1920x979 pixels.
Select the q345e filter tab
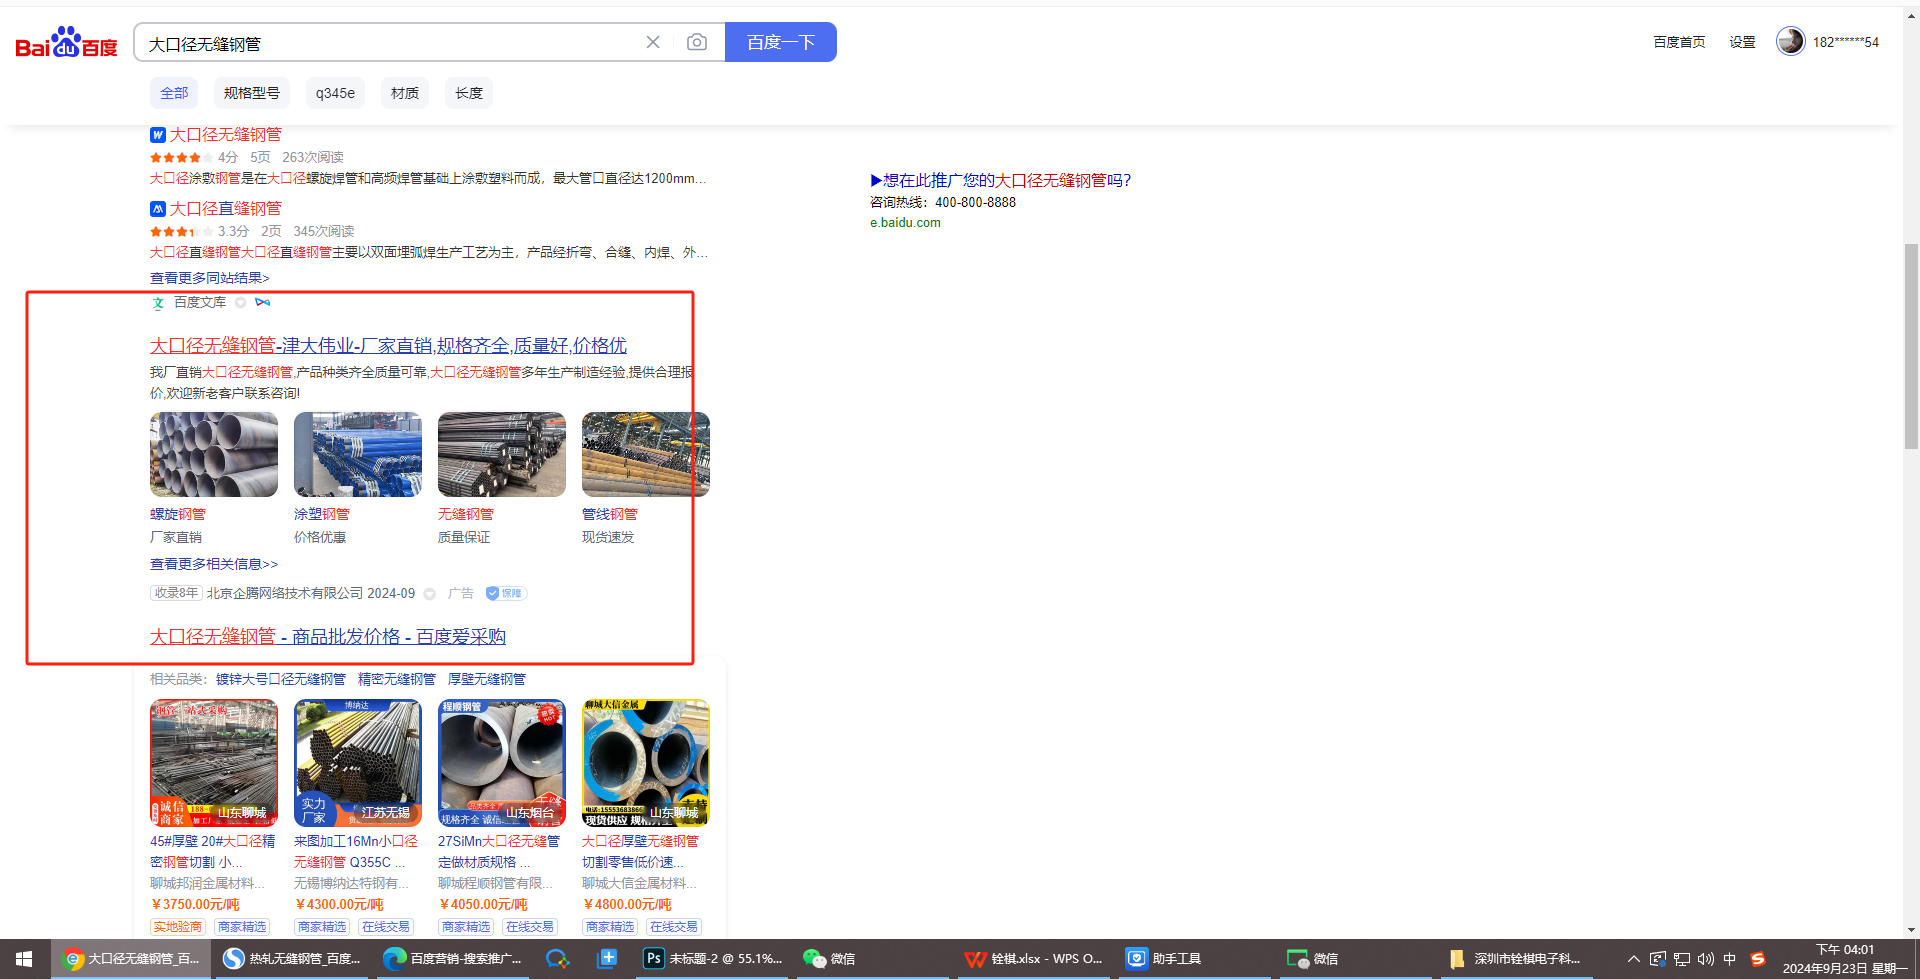(x=335, y=93)
